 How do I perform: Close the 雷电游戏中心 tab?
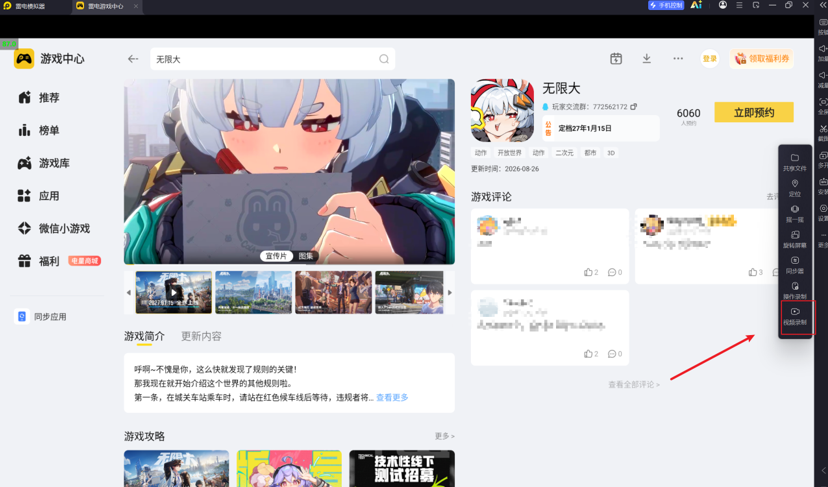pyautogui.click(x=136, y=6)
